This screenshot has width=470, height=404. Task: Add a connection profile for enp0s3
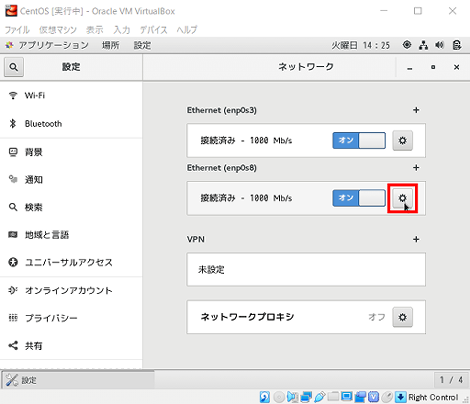coord(416,110)
